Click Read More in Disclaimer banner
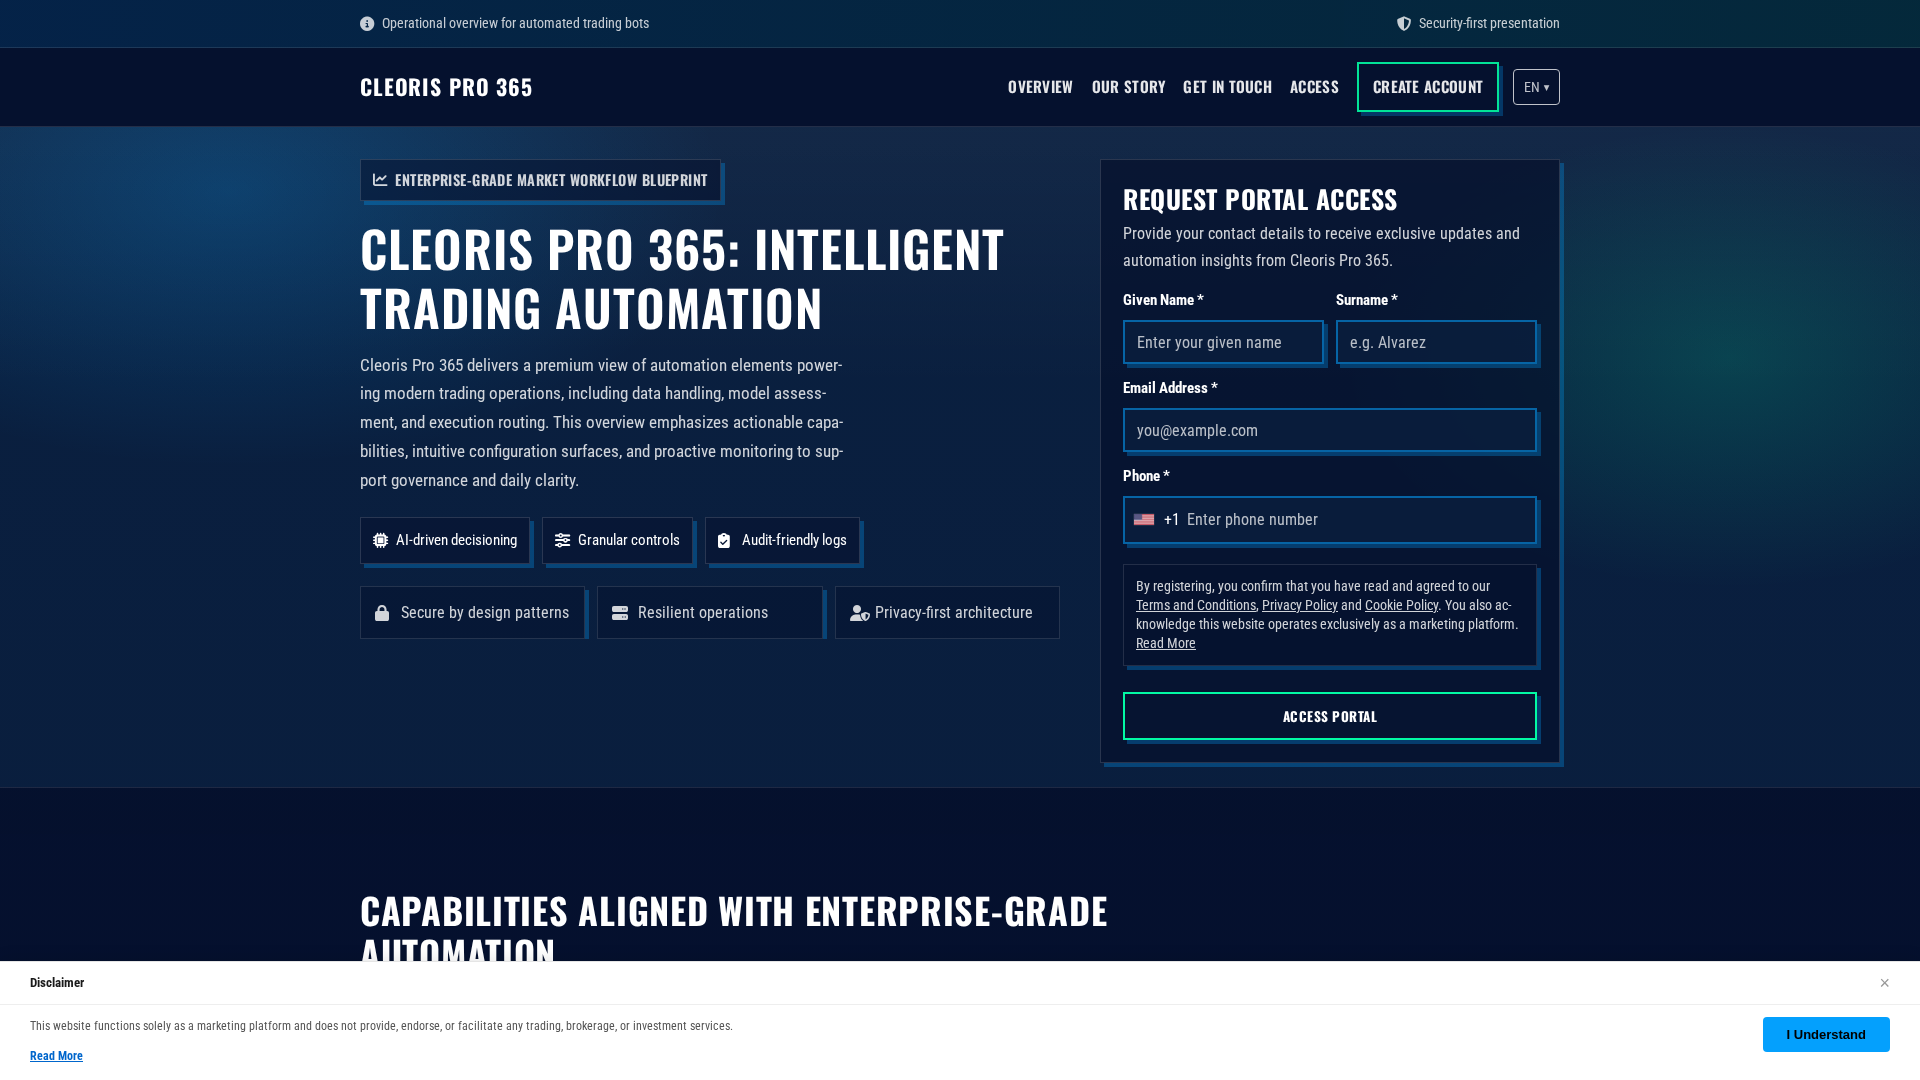 point(56,1056)
